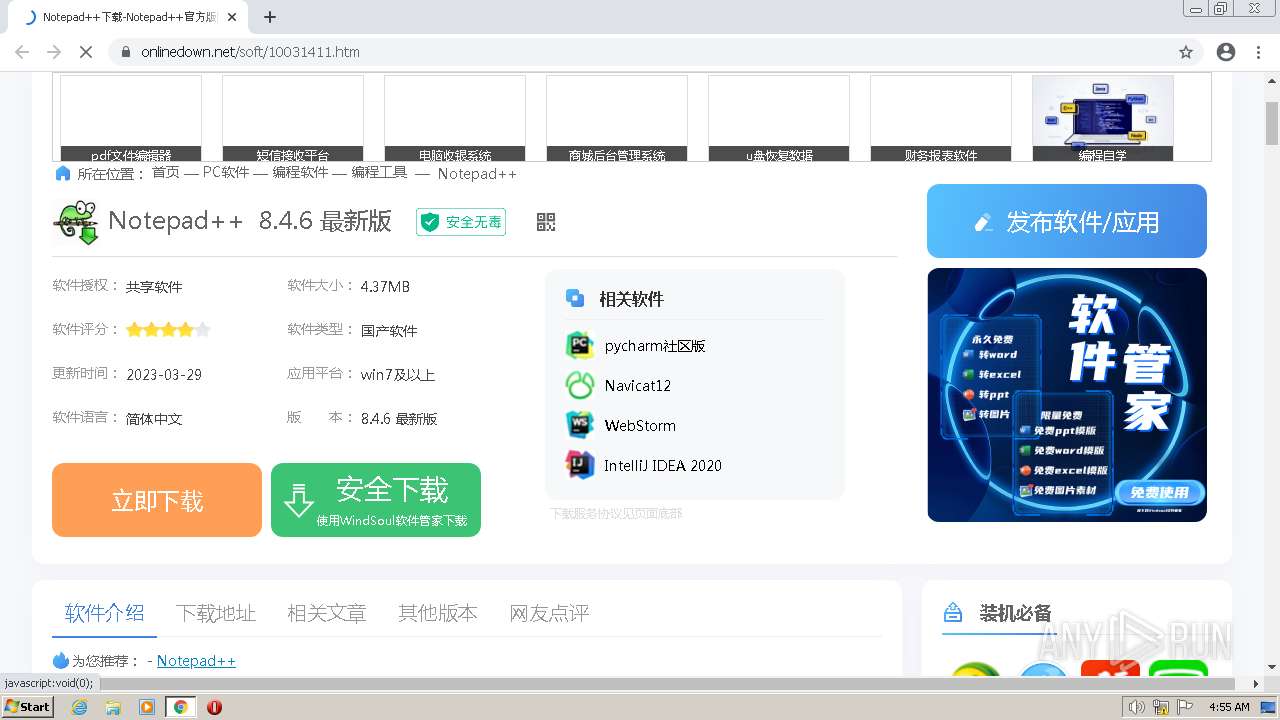Image resolution: width=1280 pixels, height=720 pixels.
Task: Click the orange 立即下载 button
Action: (157, 500)
